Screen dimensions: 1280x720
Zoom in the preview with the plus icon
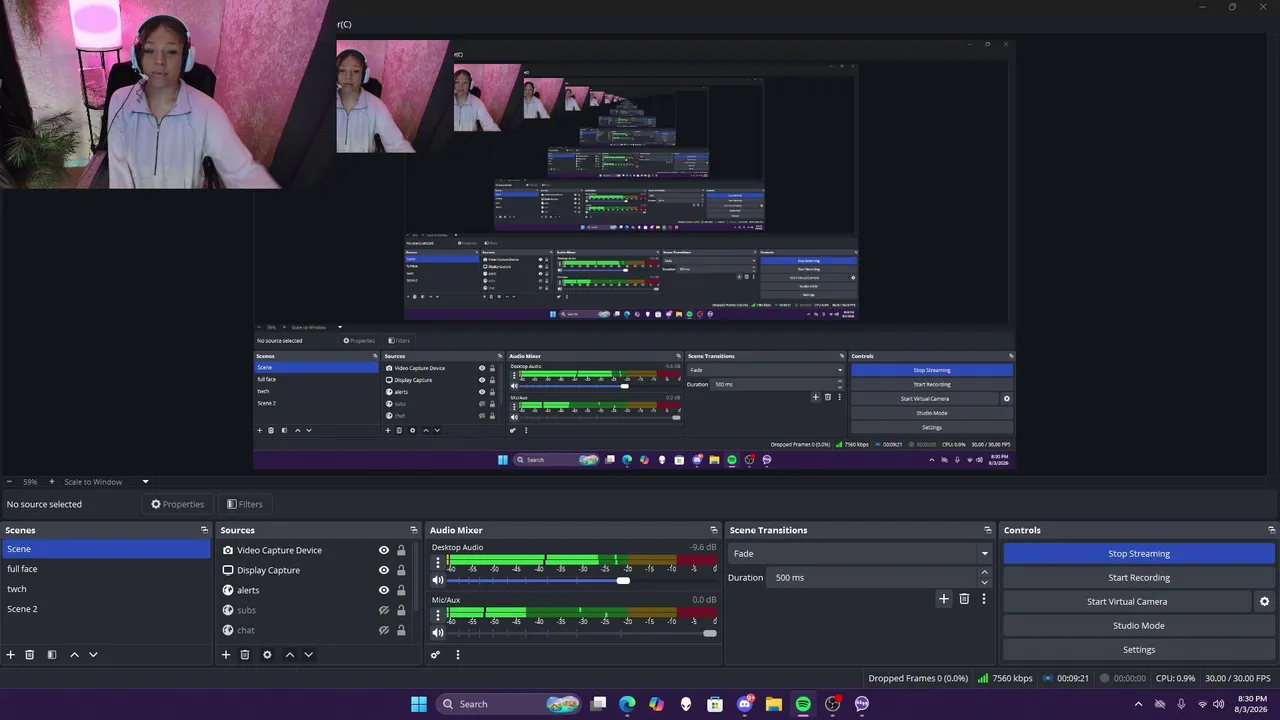pyautogui.click(x=51, y=482)
